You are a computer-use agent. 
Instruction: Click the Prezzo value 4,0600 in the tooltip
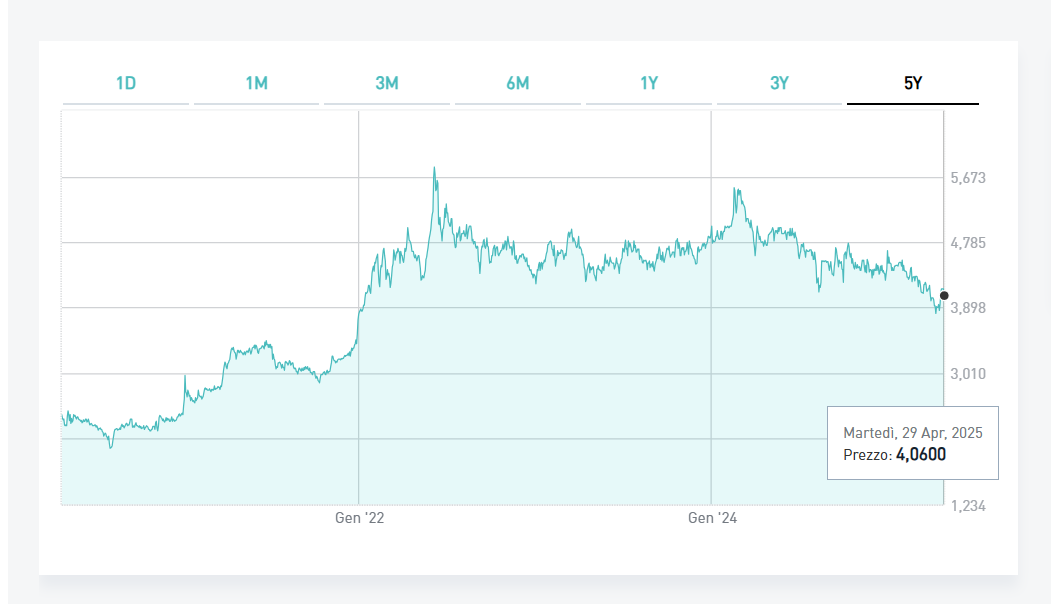tap(920, 455)
